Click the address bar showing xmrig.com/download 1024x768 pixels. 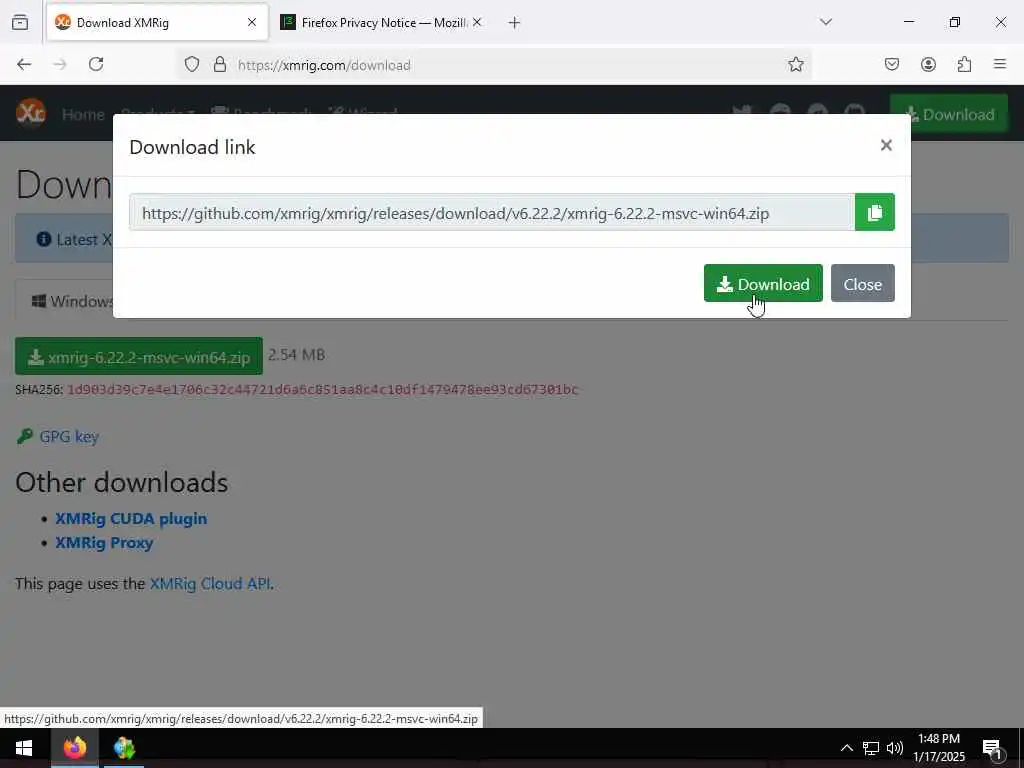pos(496,65)
